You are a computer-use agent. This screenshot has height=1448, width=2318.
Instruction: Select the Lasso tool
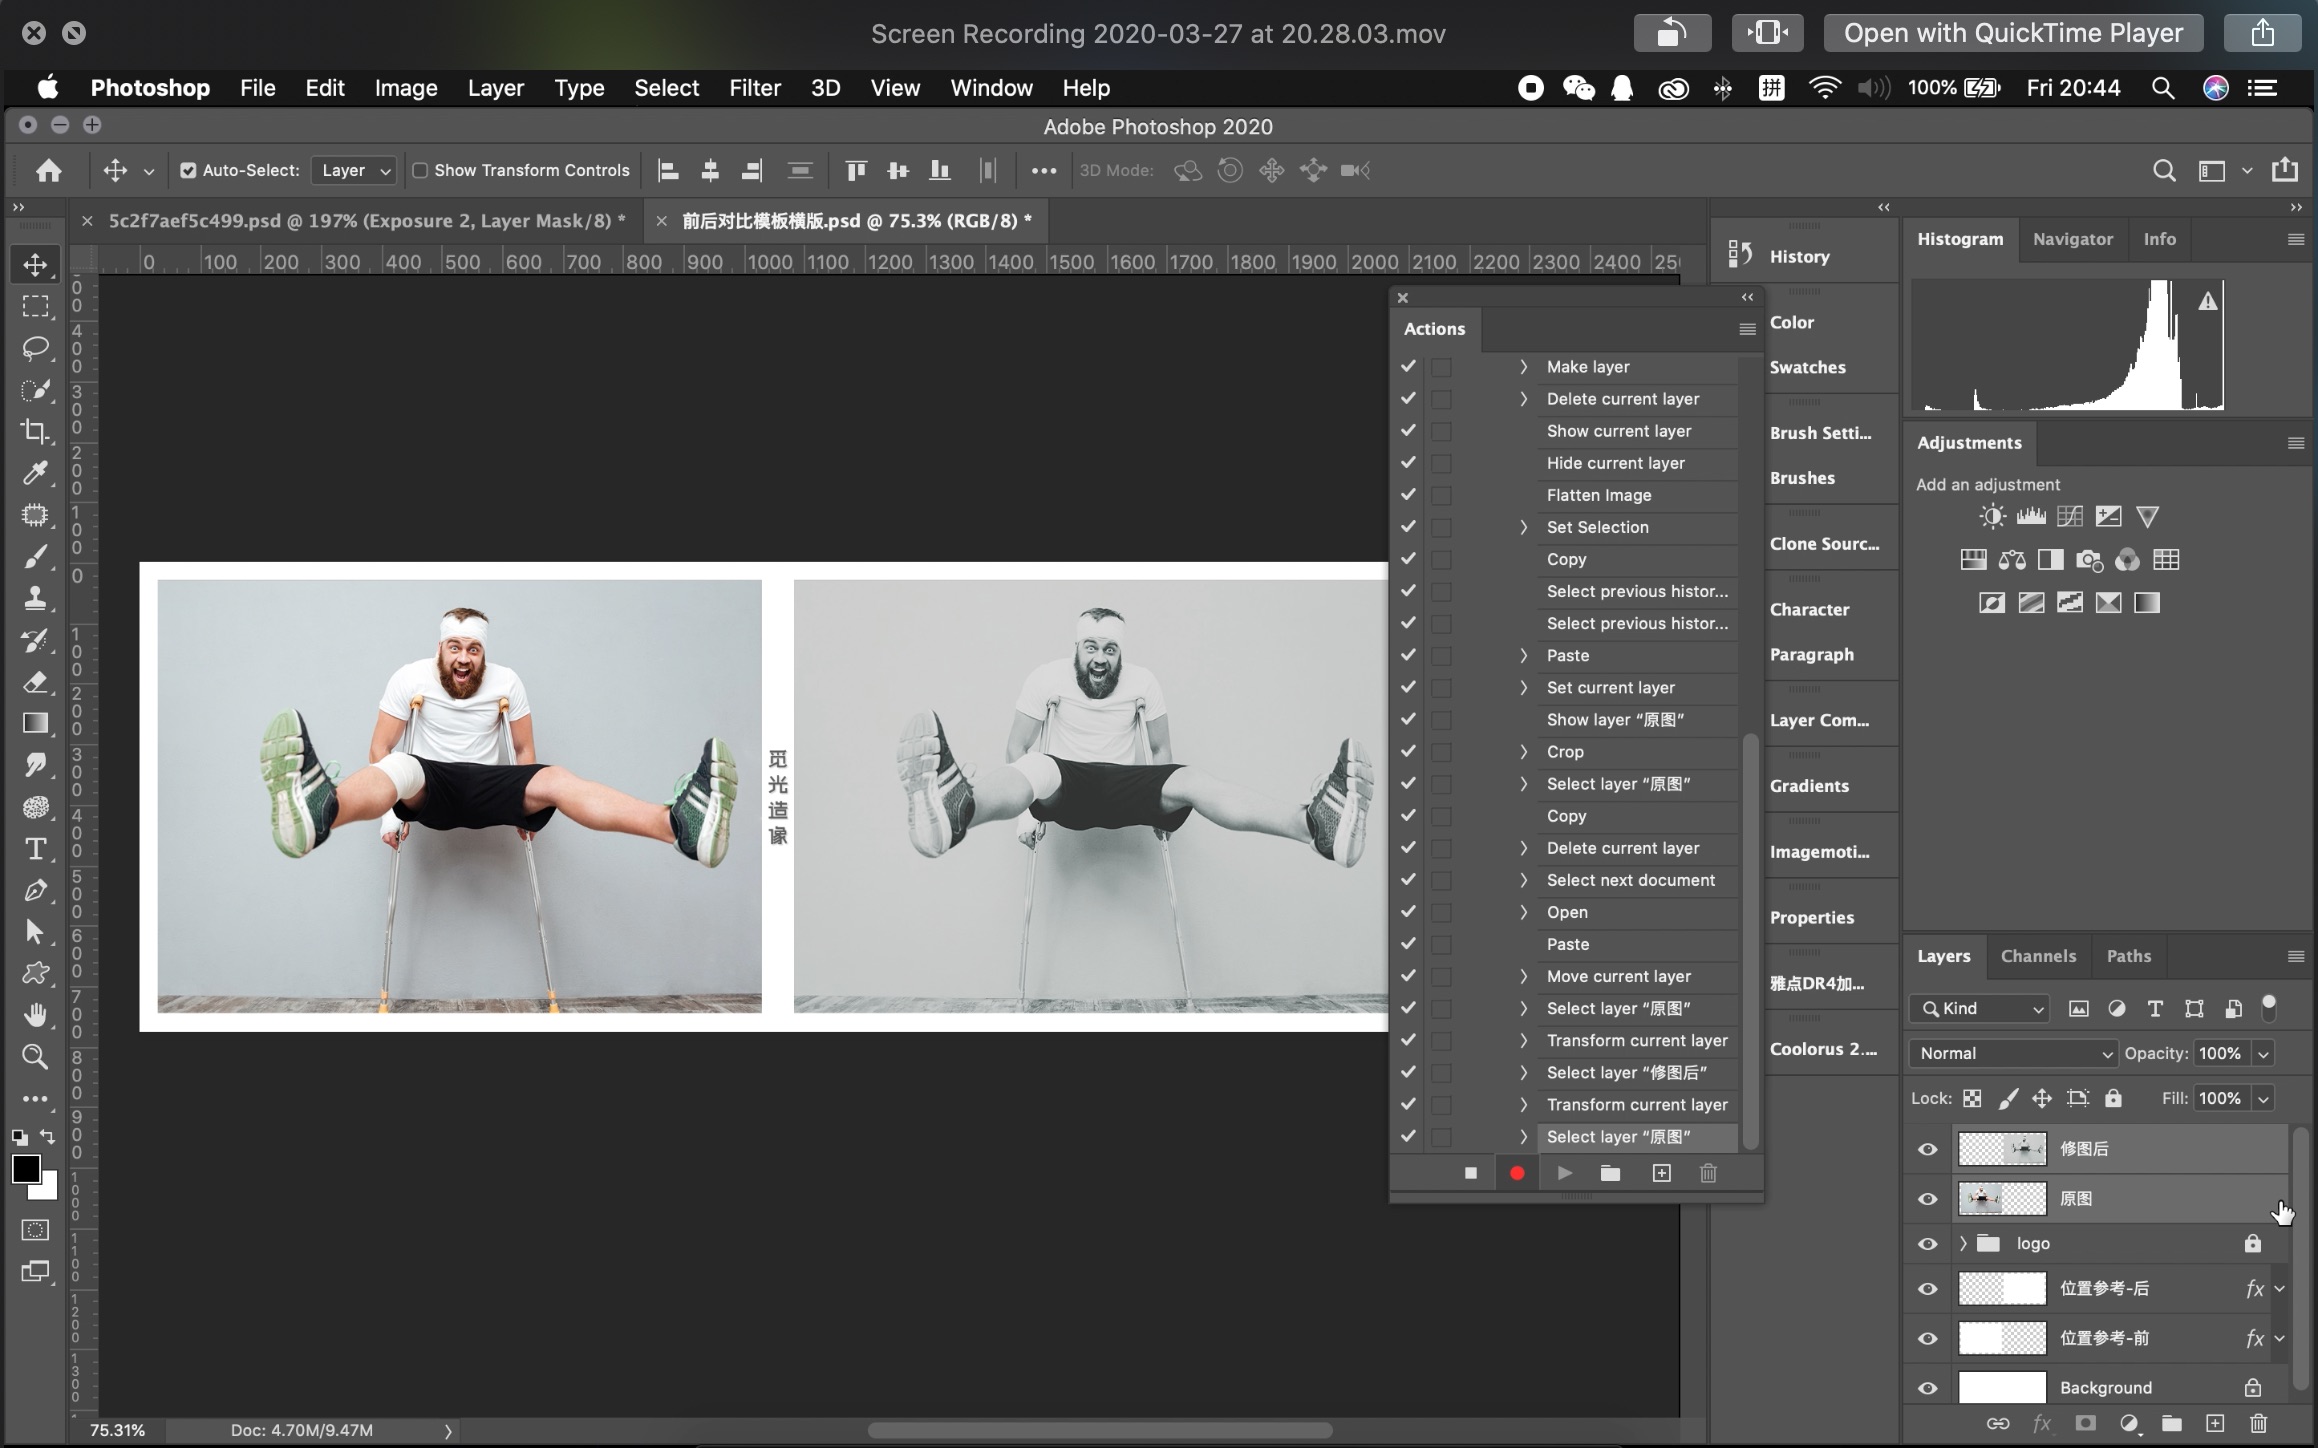tap(35, 348)
